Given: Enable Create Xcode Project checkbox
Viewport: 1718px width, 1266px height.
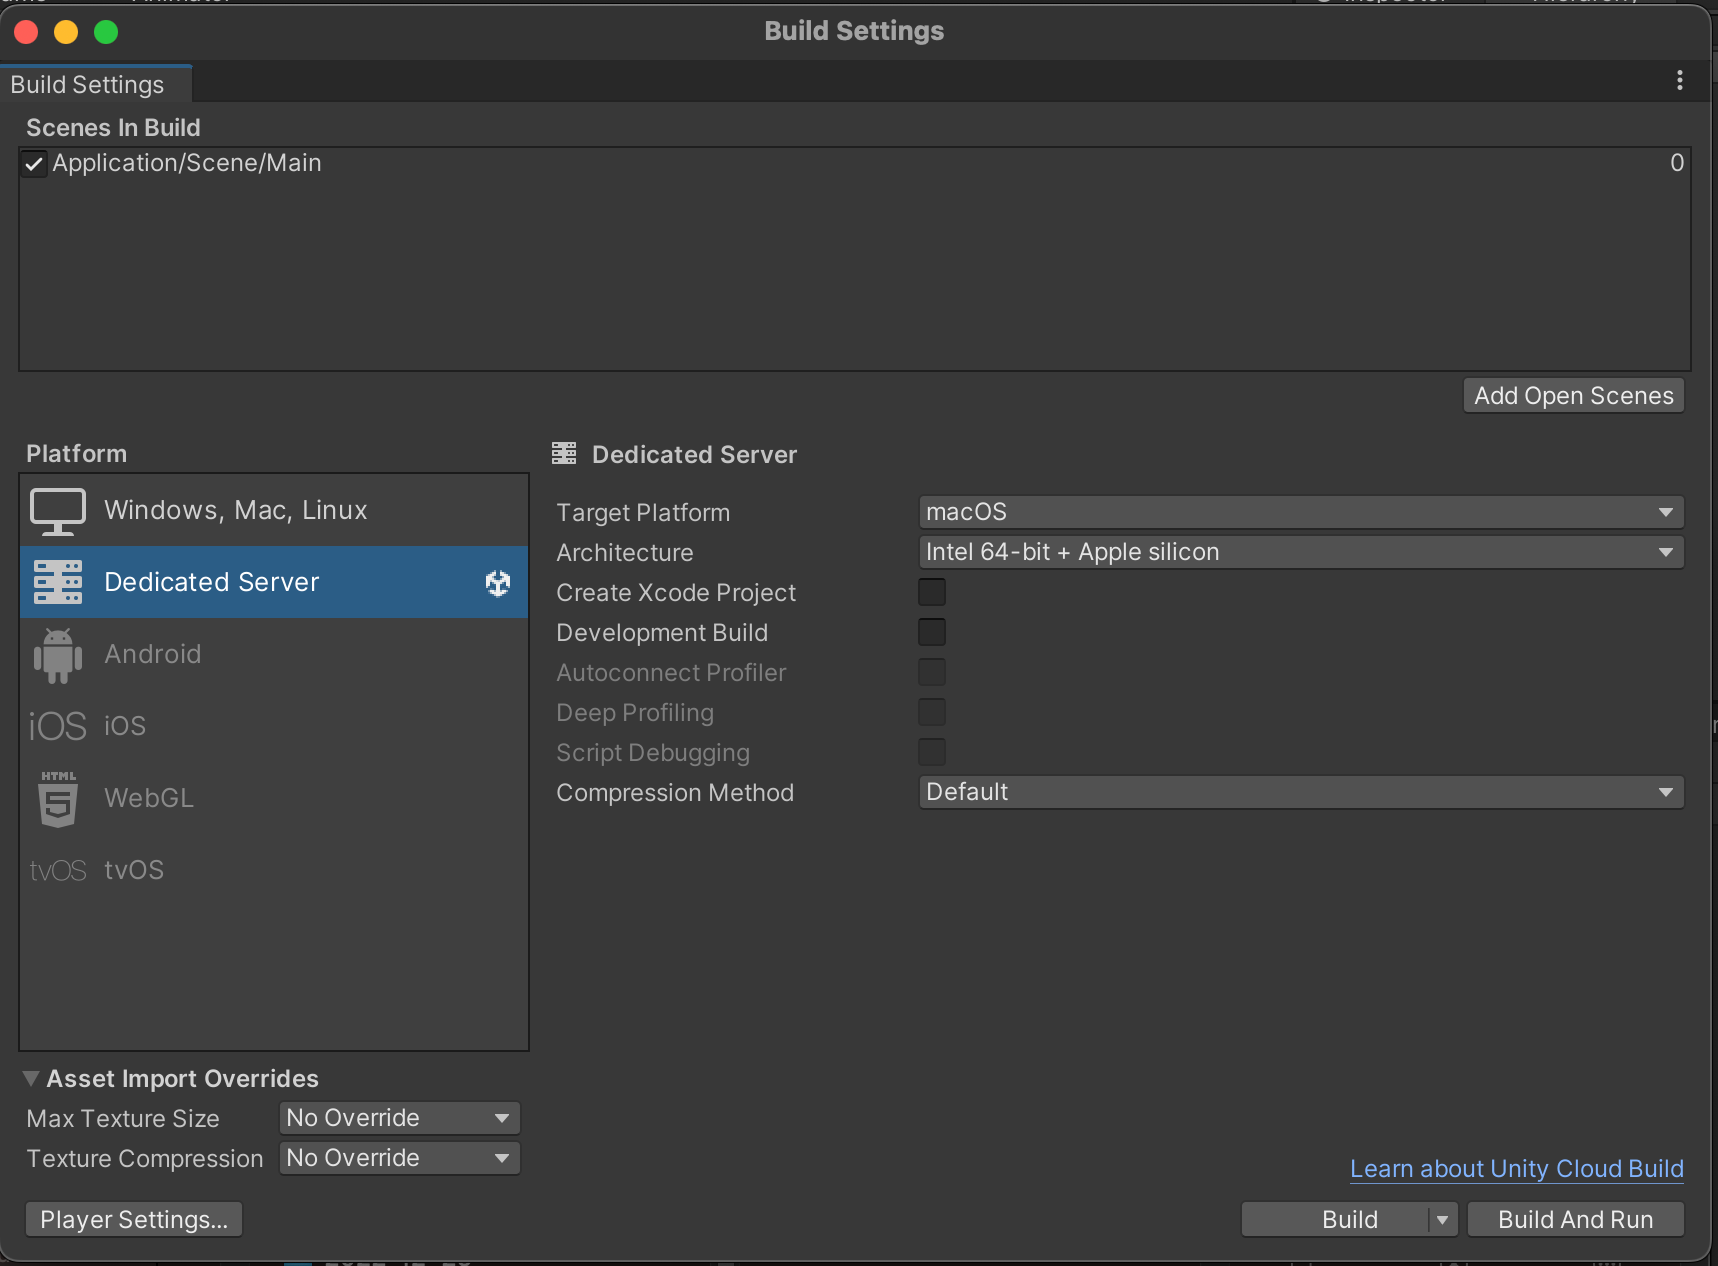Looking at the screenshot, I should point(932,592).
